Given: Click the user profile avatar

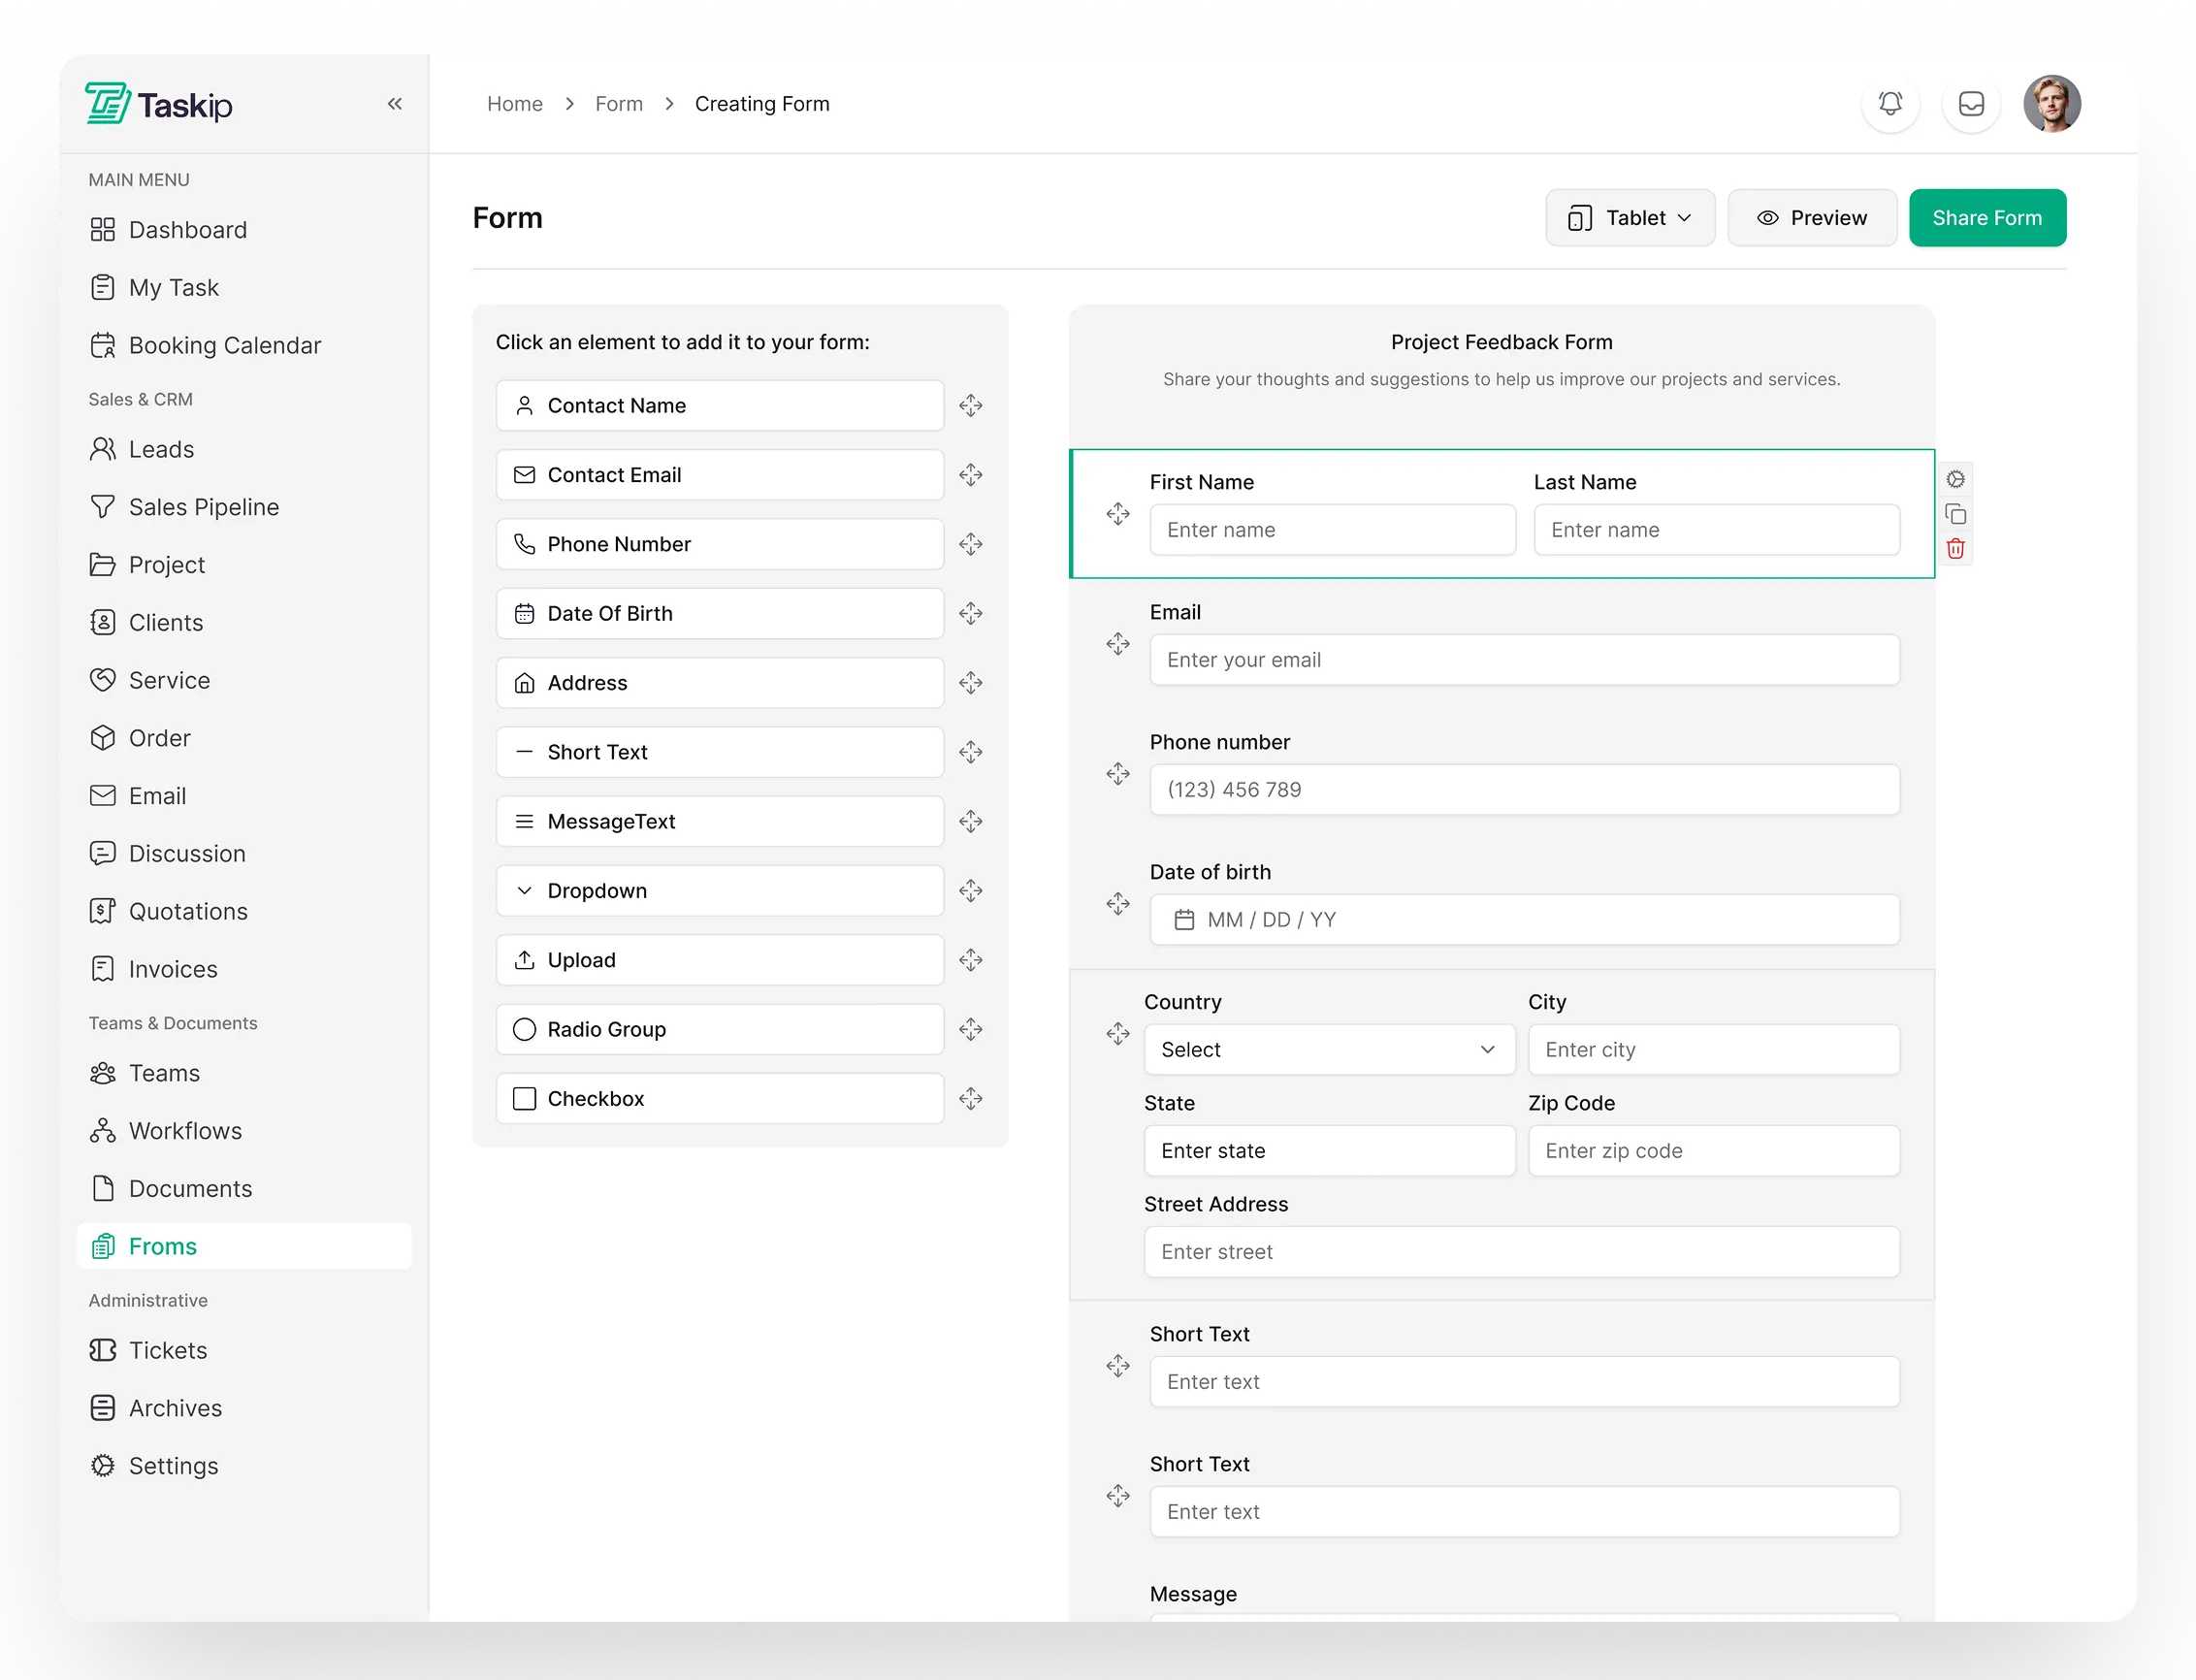Looking at the screenshot, I should pos(2051,104).
